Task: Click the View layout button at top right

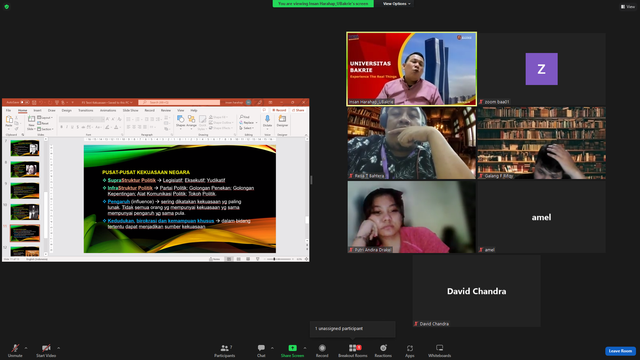Action: pos(628,7)
